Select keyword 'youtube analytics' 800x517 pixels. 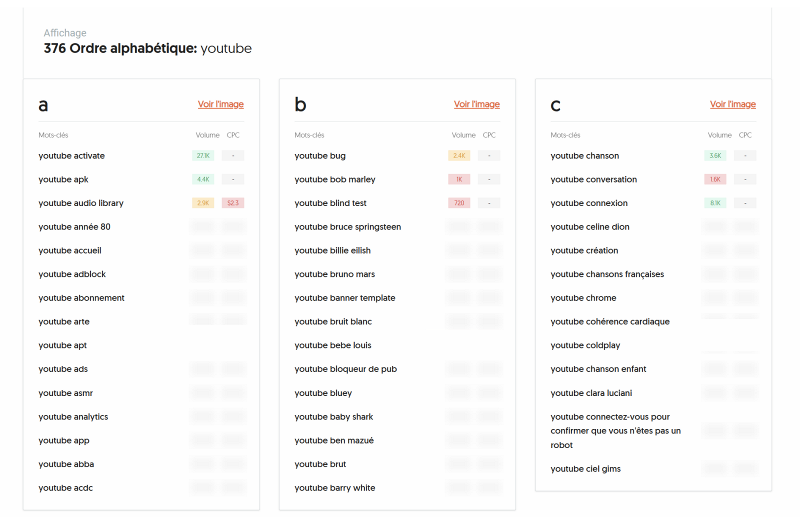tap(73, 417)
